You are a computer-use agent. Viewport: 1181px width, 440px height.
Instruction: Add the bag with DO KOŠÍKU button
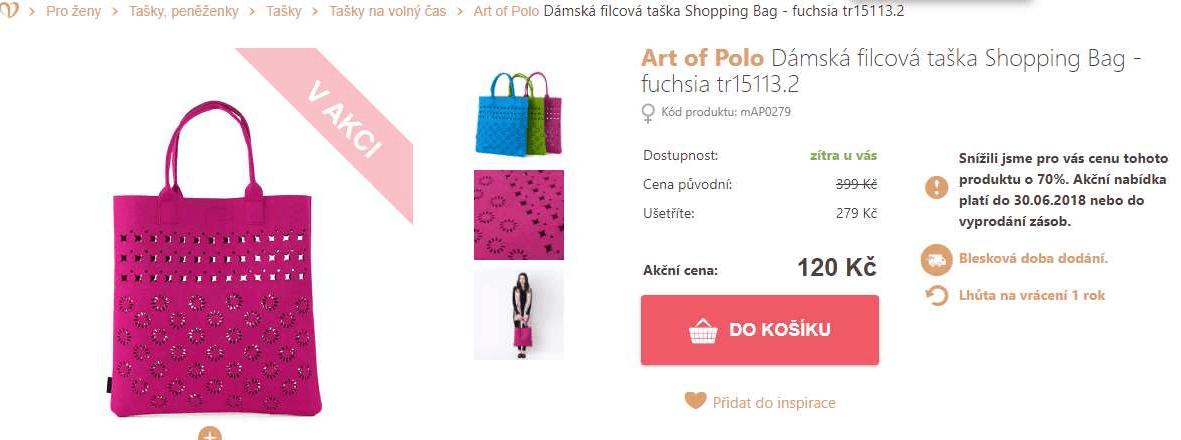[759, 330]
